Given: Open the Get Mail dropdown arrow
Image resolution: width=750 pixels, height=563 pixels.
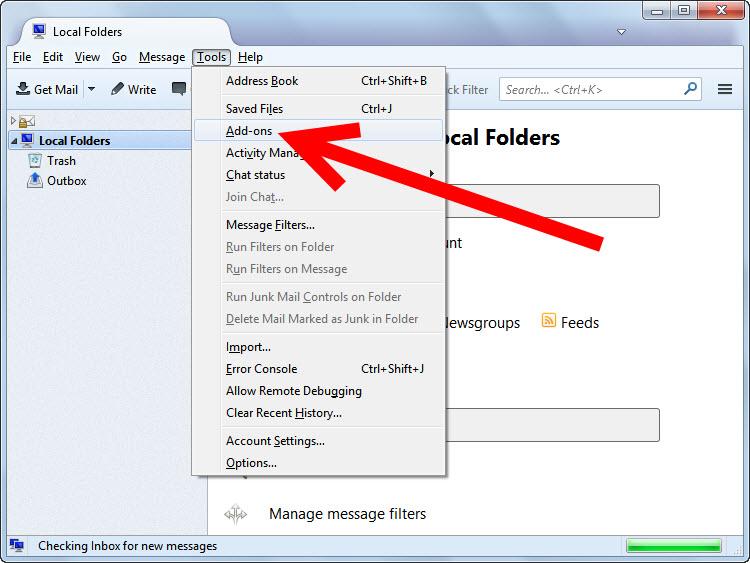Looking at the screenshot, I should coord(91,89).
